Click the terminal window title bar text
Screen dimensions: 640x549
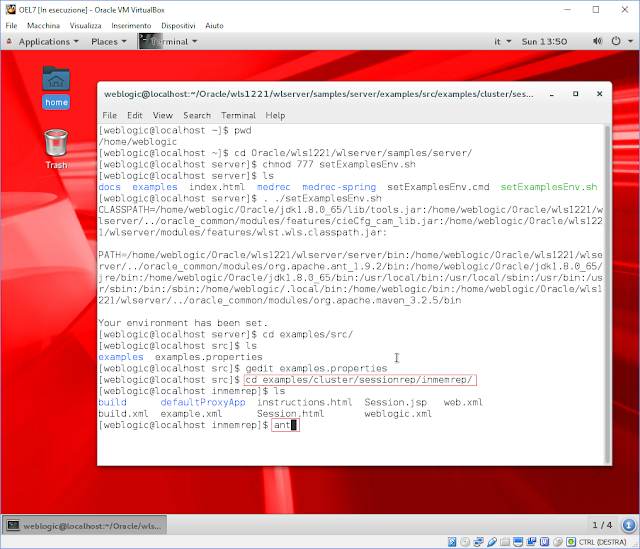point(318,94)
